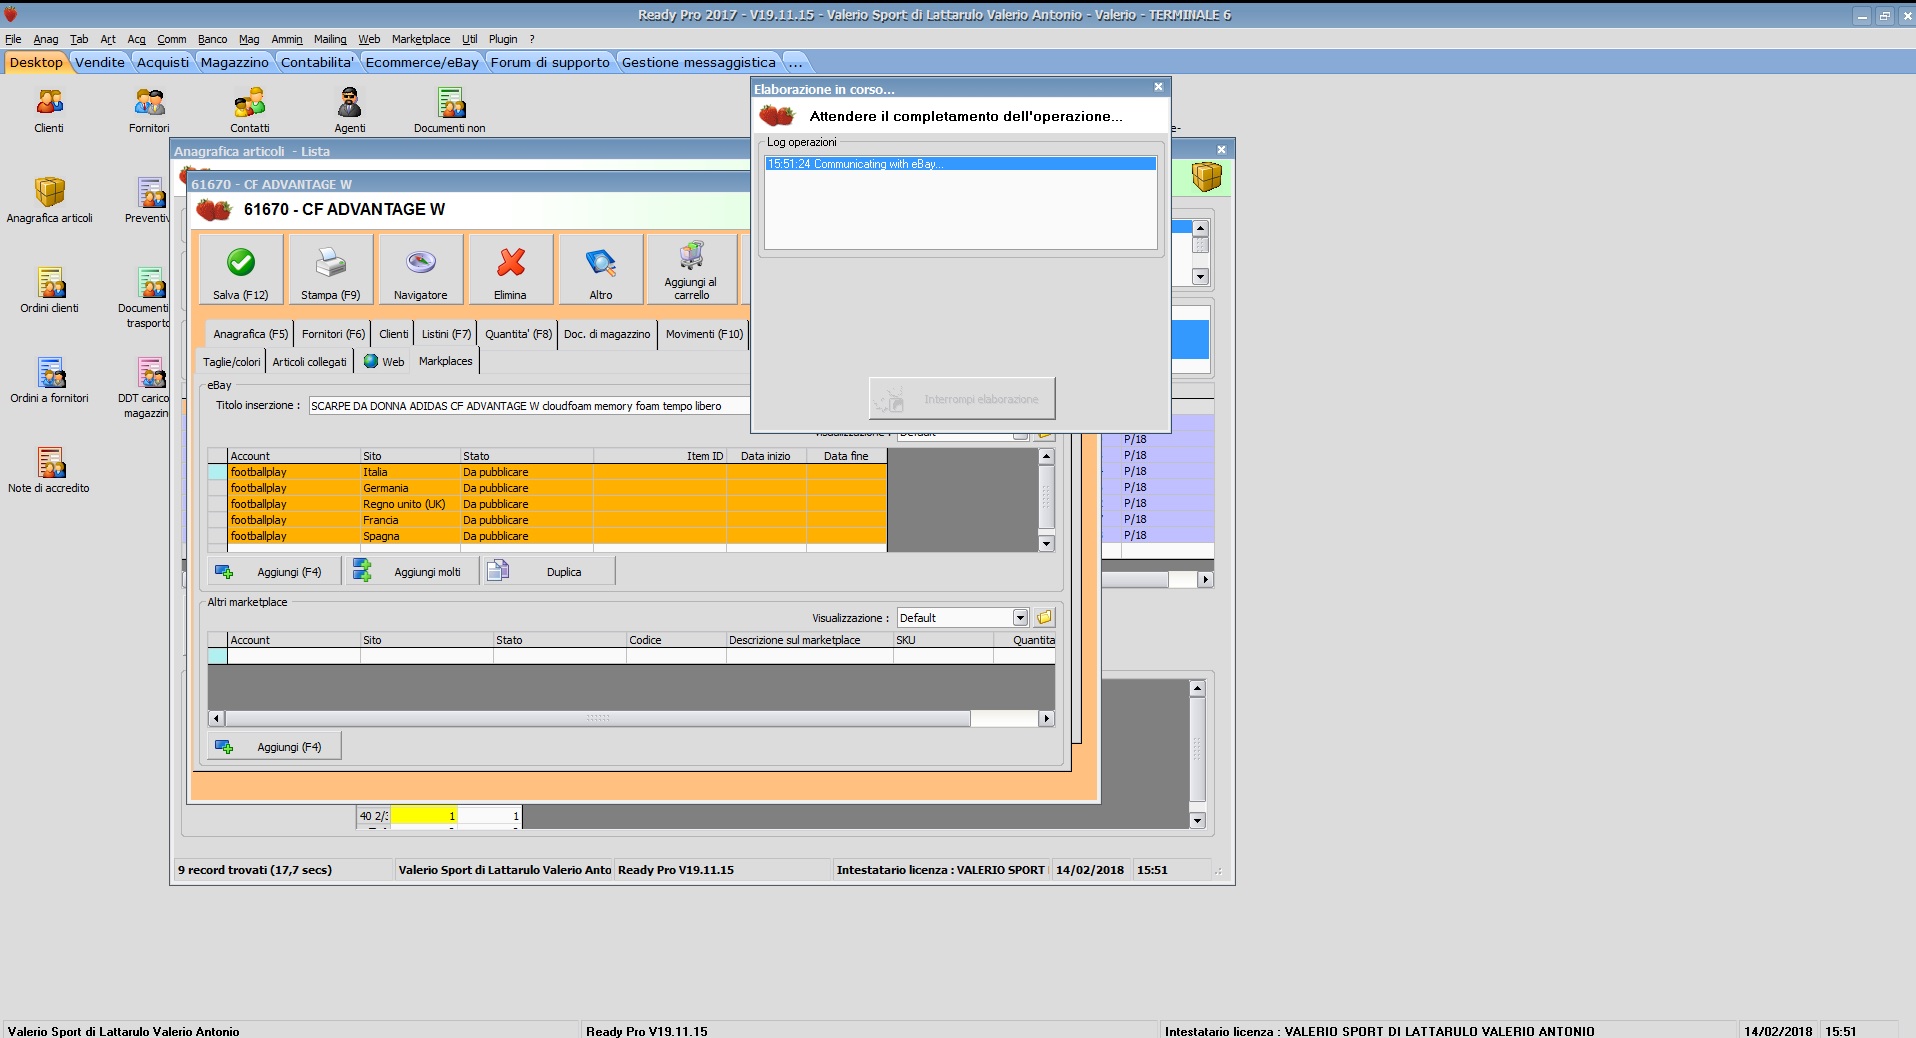Click the eBay table scroll-down arrow

pos(1046,544)
